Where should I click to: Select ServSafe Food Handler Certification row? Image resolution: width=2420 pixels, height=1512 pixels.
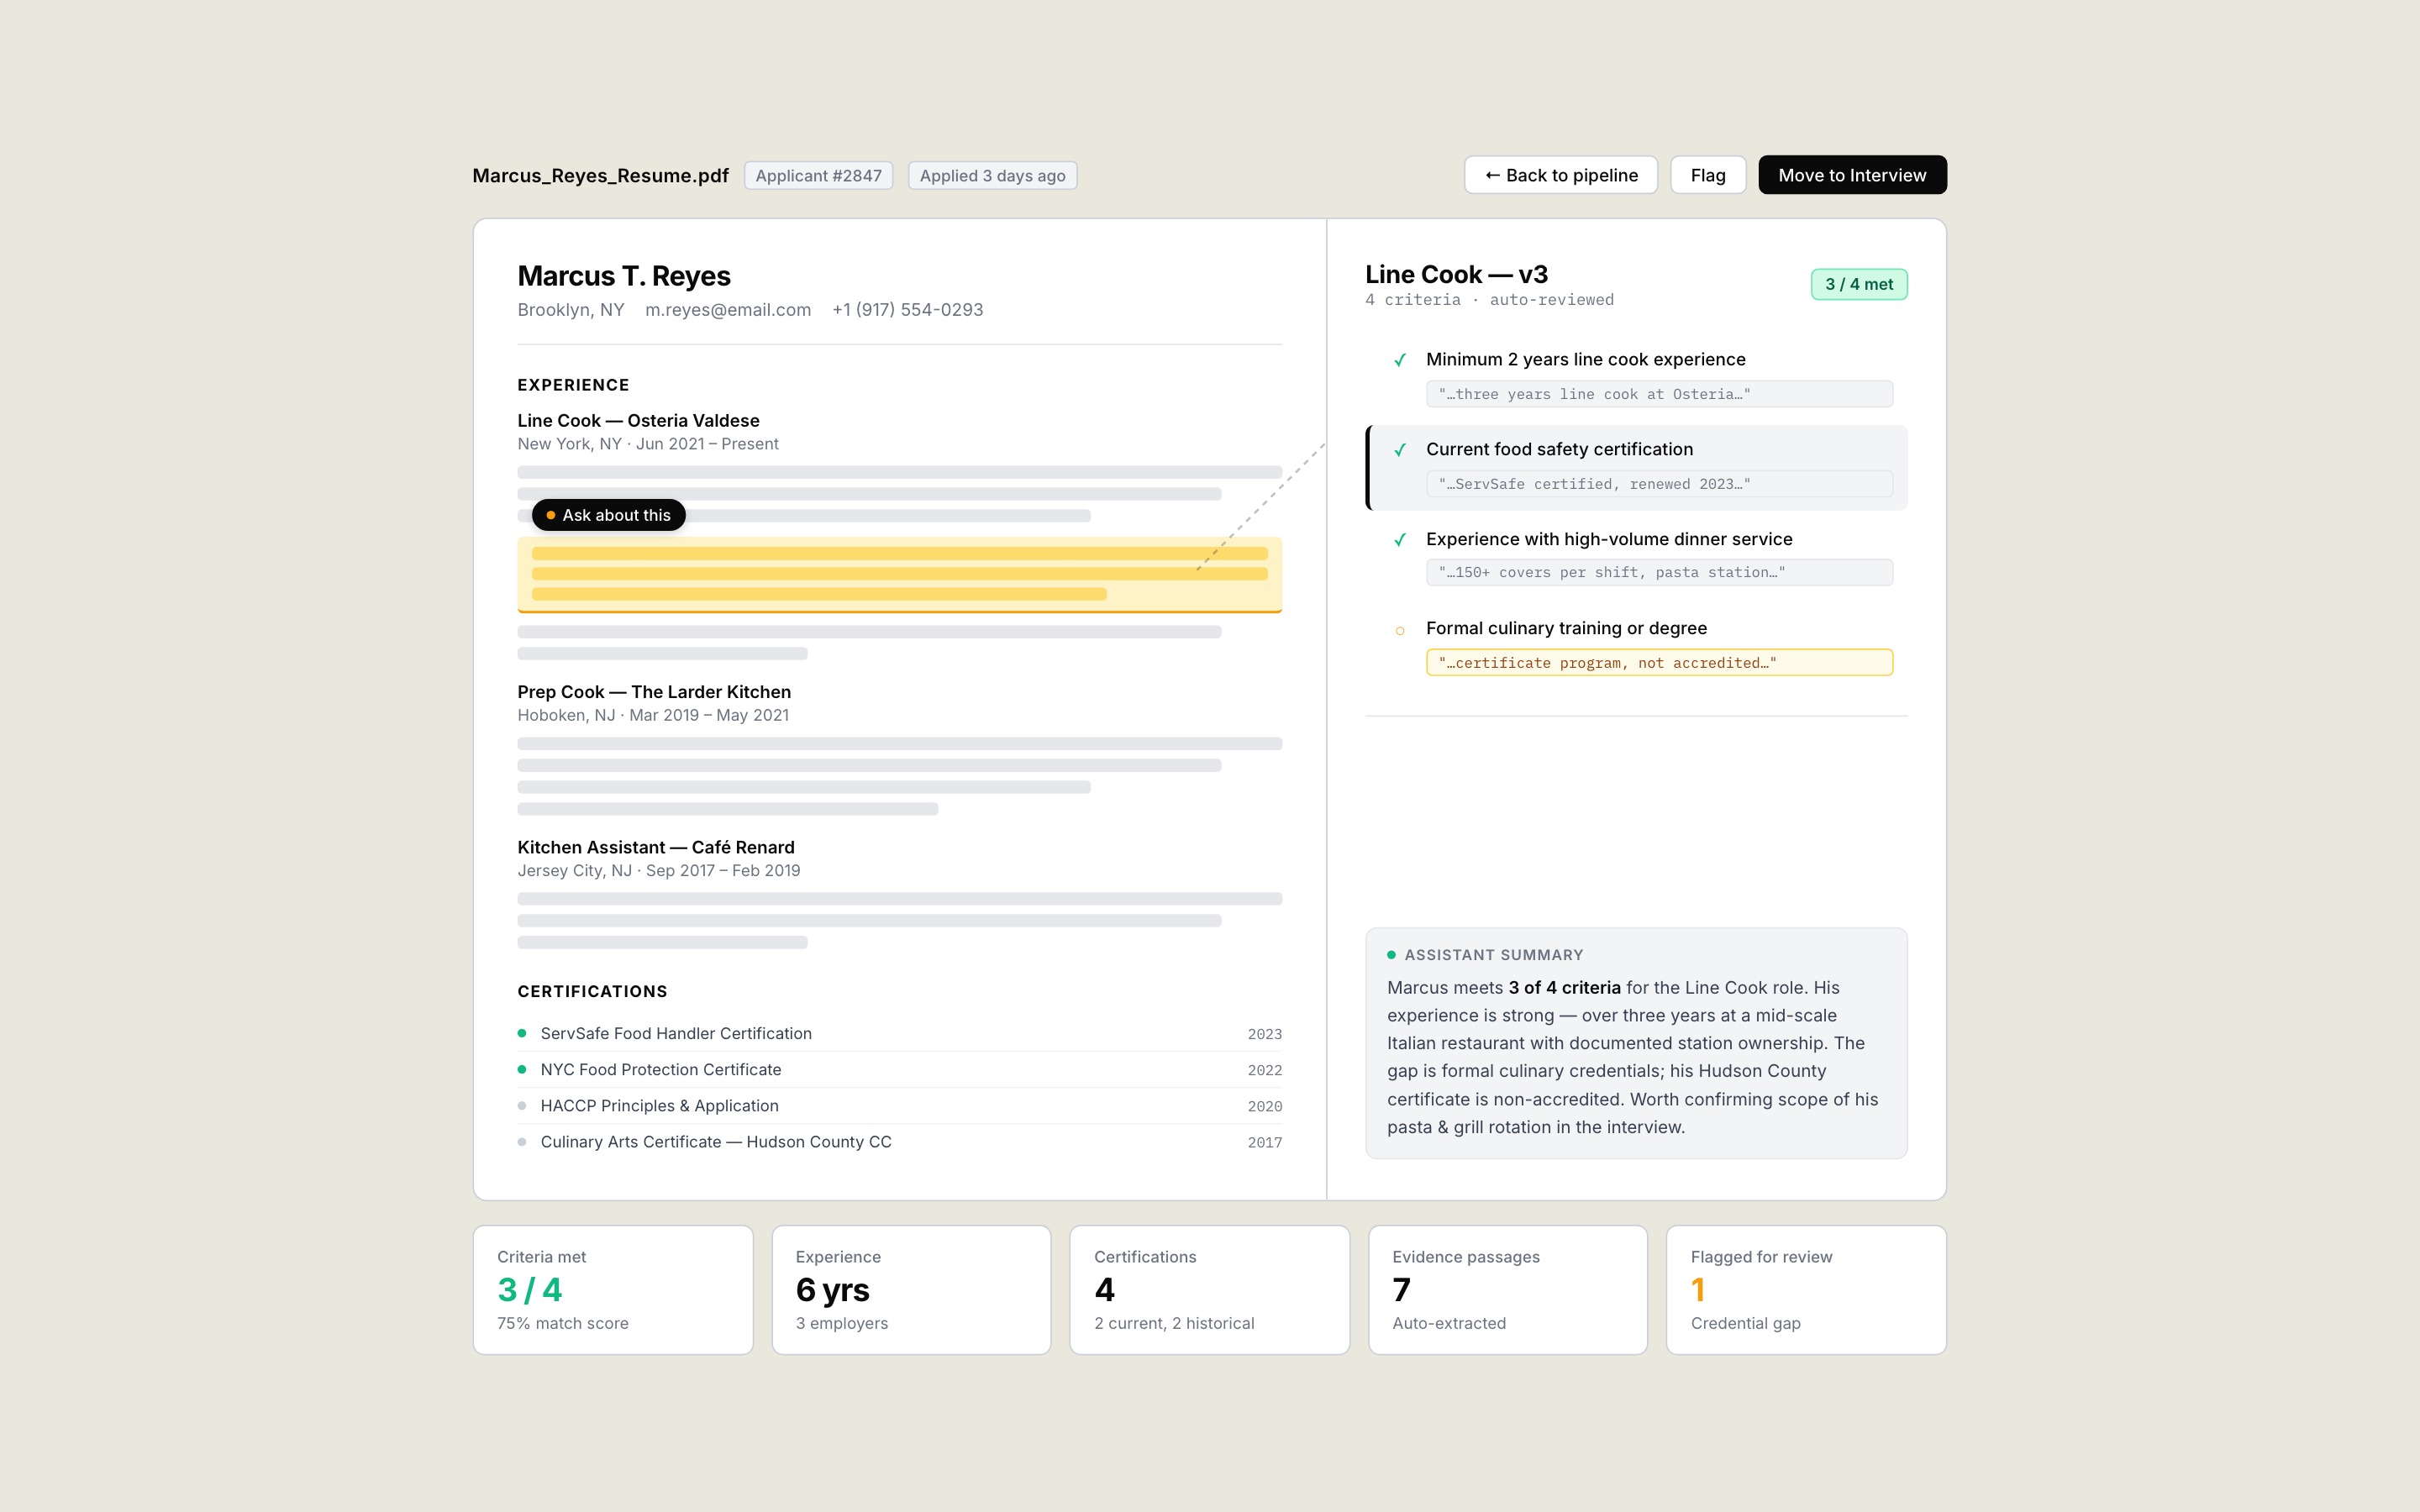pos(899,1033)
